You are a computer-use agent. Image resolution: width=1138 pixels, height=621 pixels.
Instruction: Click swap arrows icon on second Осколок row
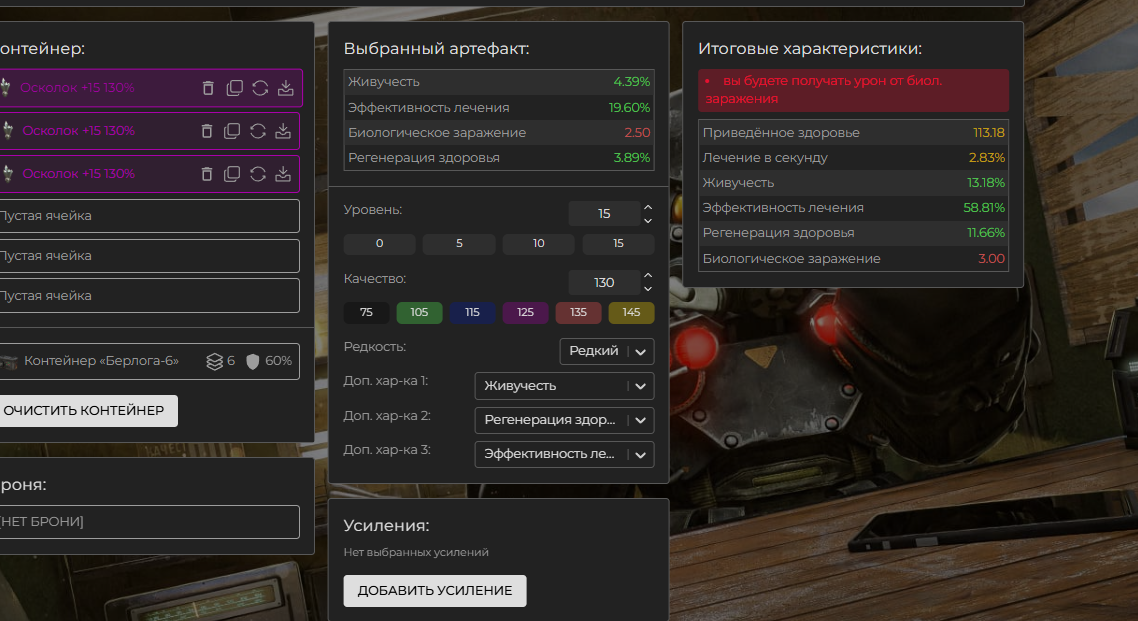pyautogui.click(x=258, y=131)
